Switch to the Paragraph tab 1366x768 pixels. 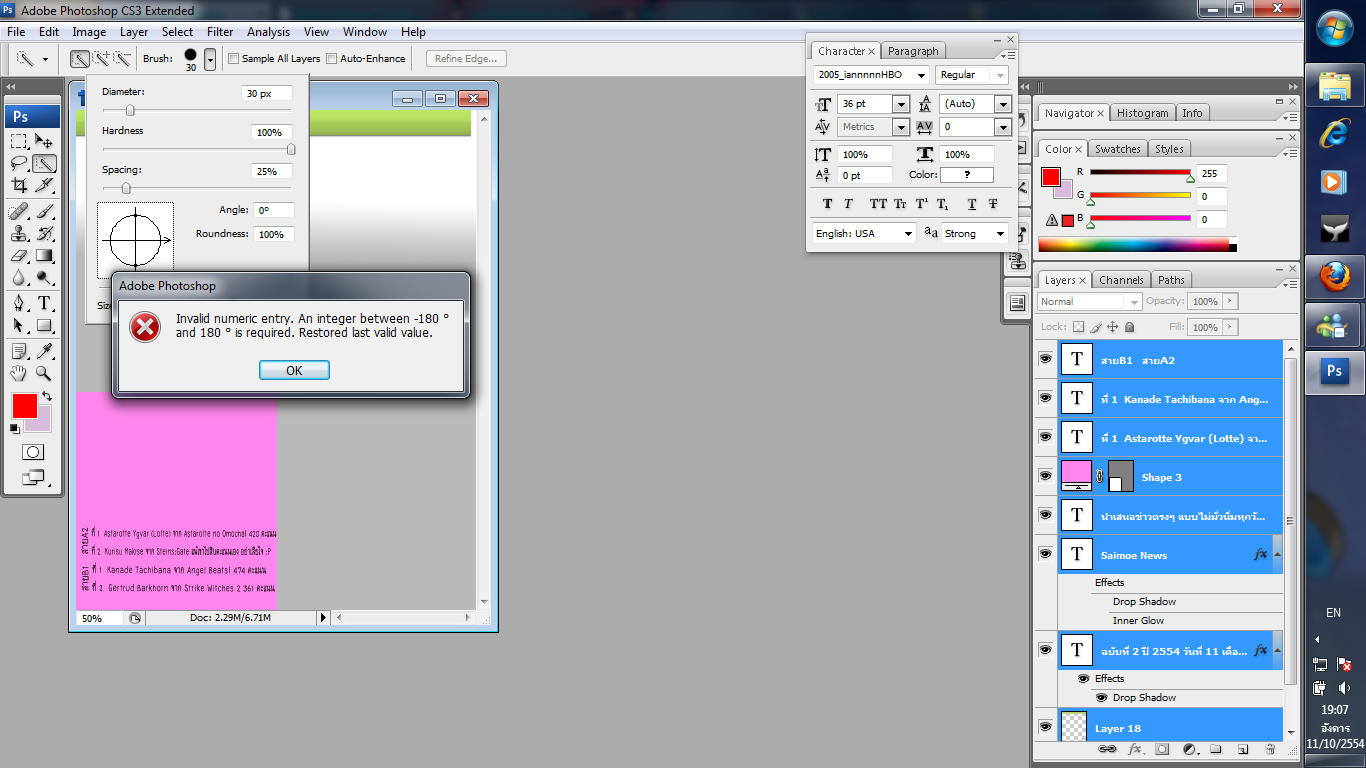(x=913, y=51)
